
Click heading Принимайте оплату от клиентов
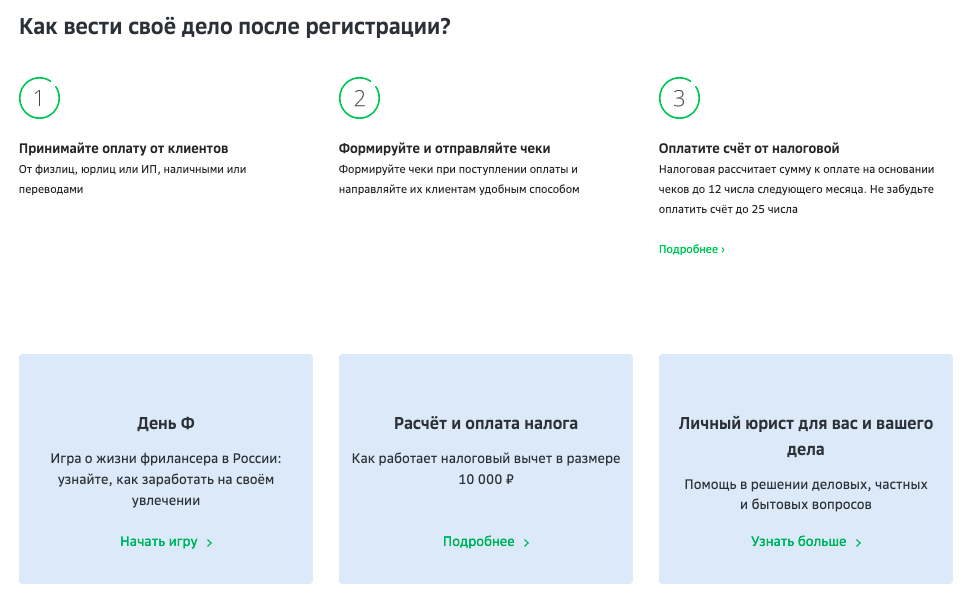click(124, 149)
